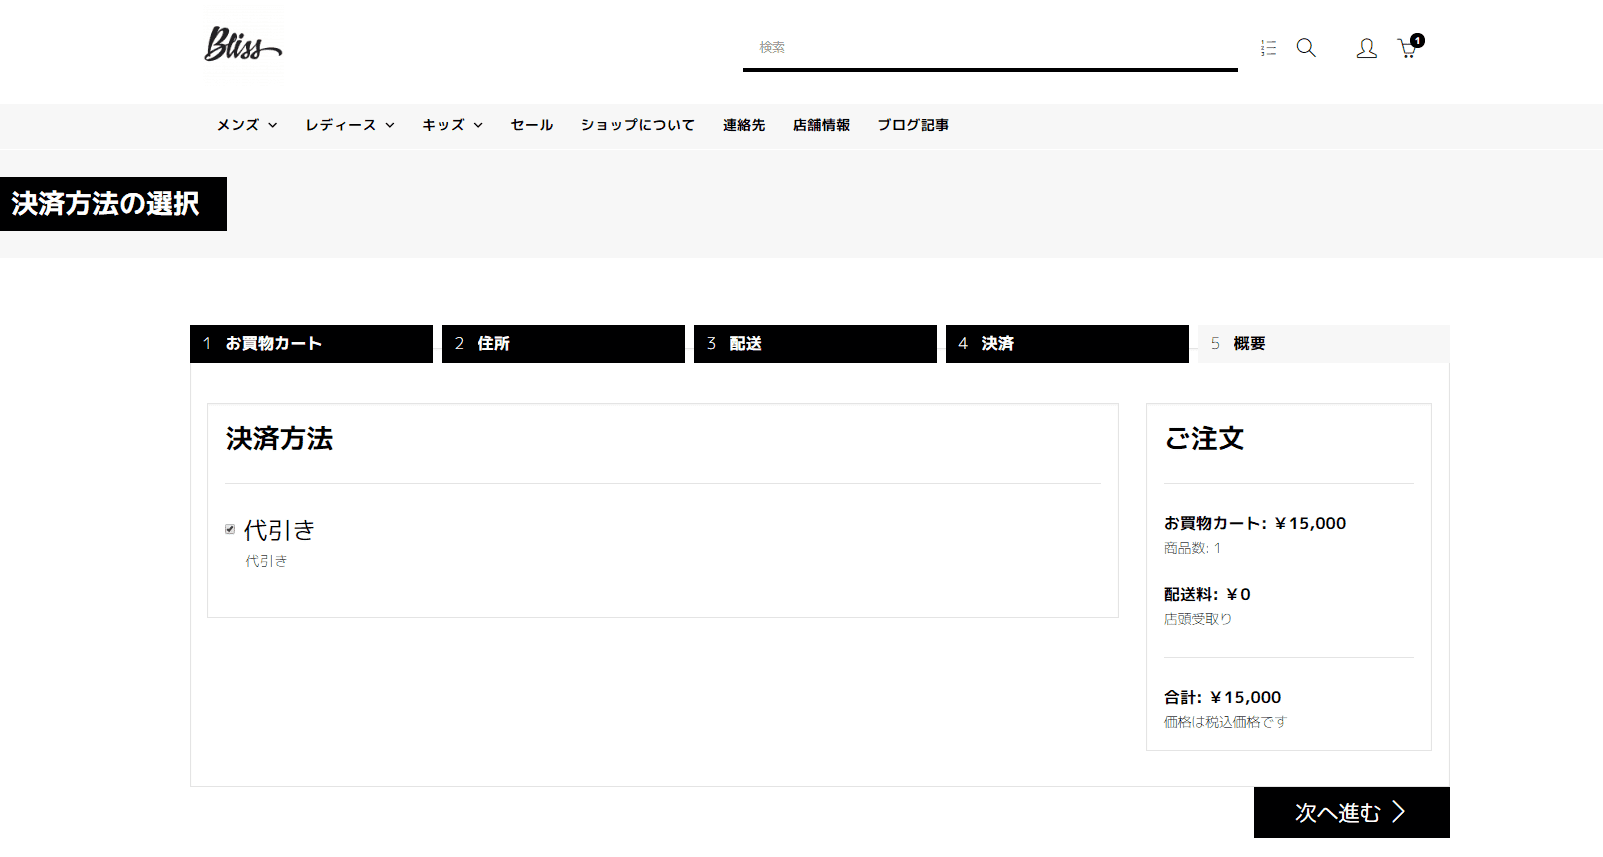Open ショップについて menu item
Image resolution: width=1603 pixels, height=857 pixels.
pos(637,125)
